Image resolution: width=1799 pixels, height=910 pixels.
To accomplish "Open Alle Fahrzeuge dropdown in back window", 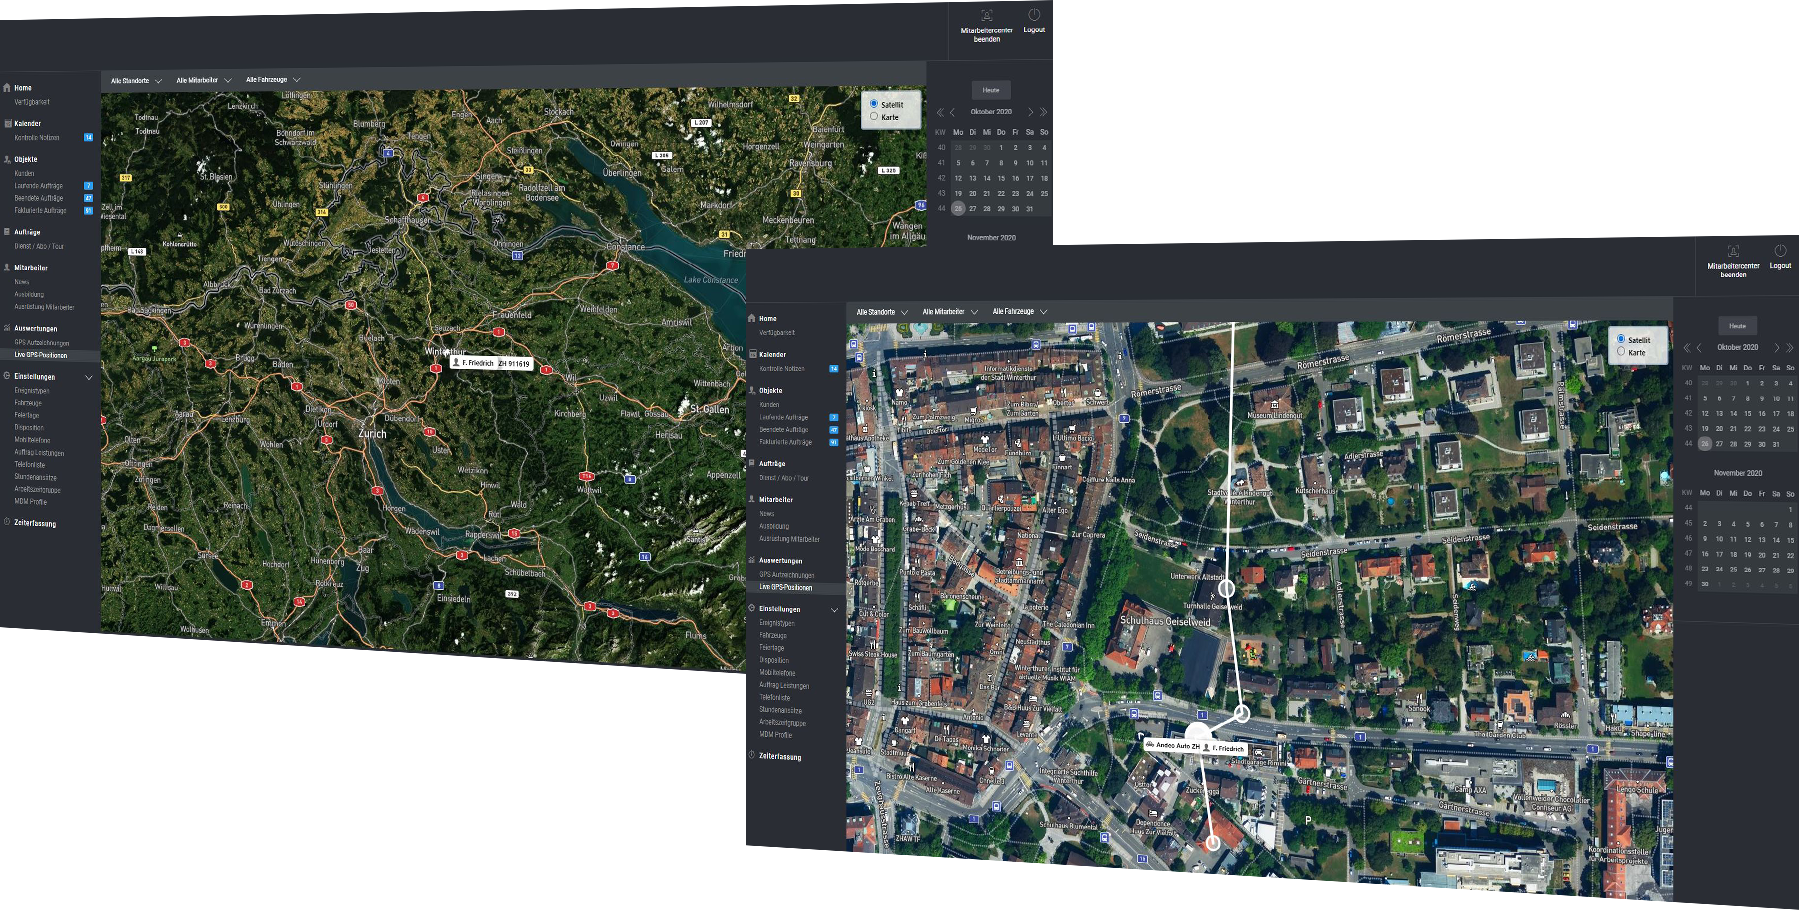I will coord(273,80).
